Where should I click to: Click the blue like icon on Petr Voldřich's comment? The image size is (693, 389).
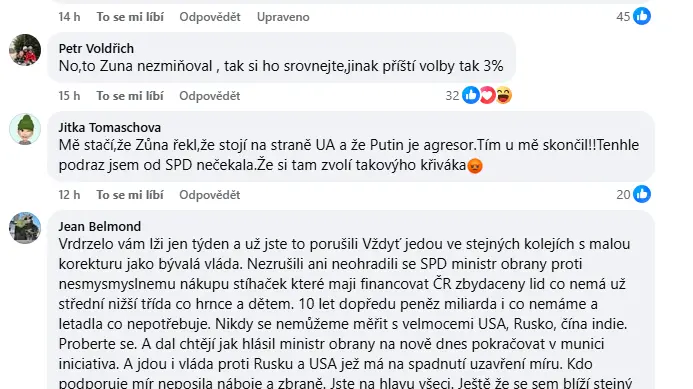[471, 95]
